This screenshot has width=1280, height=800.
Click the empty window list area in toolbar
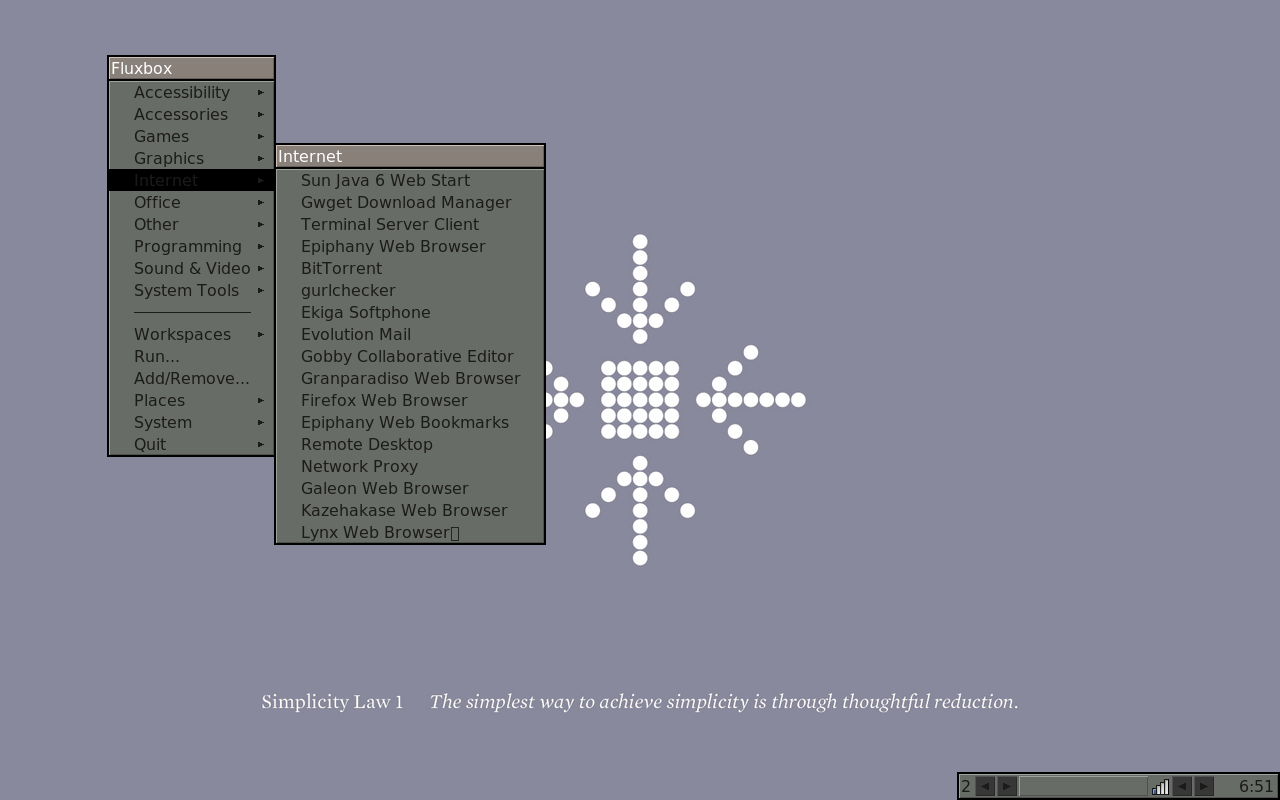[1083, 786]
